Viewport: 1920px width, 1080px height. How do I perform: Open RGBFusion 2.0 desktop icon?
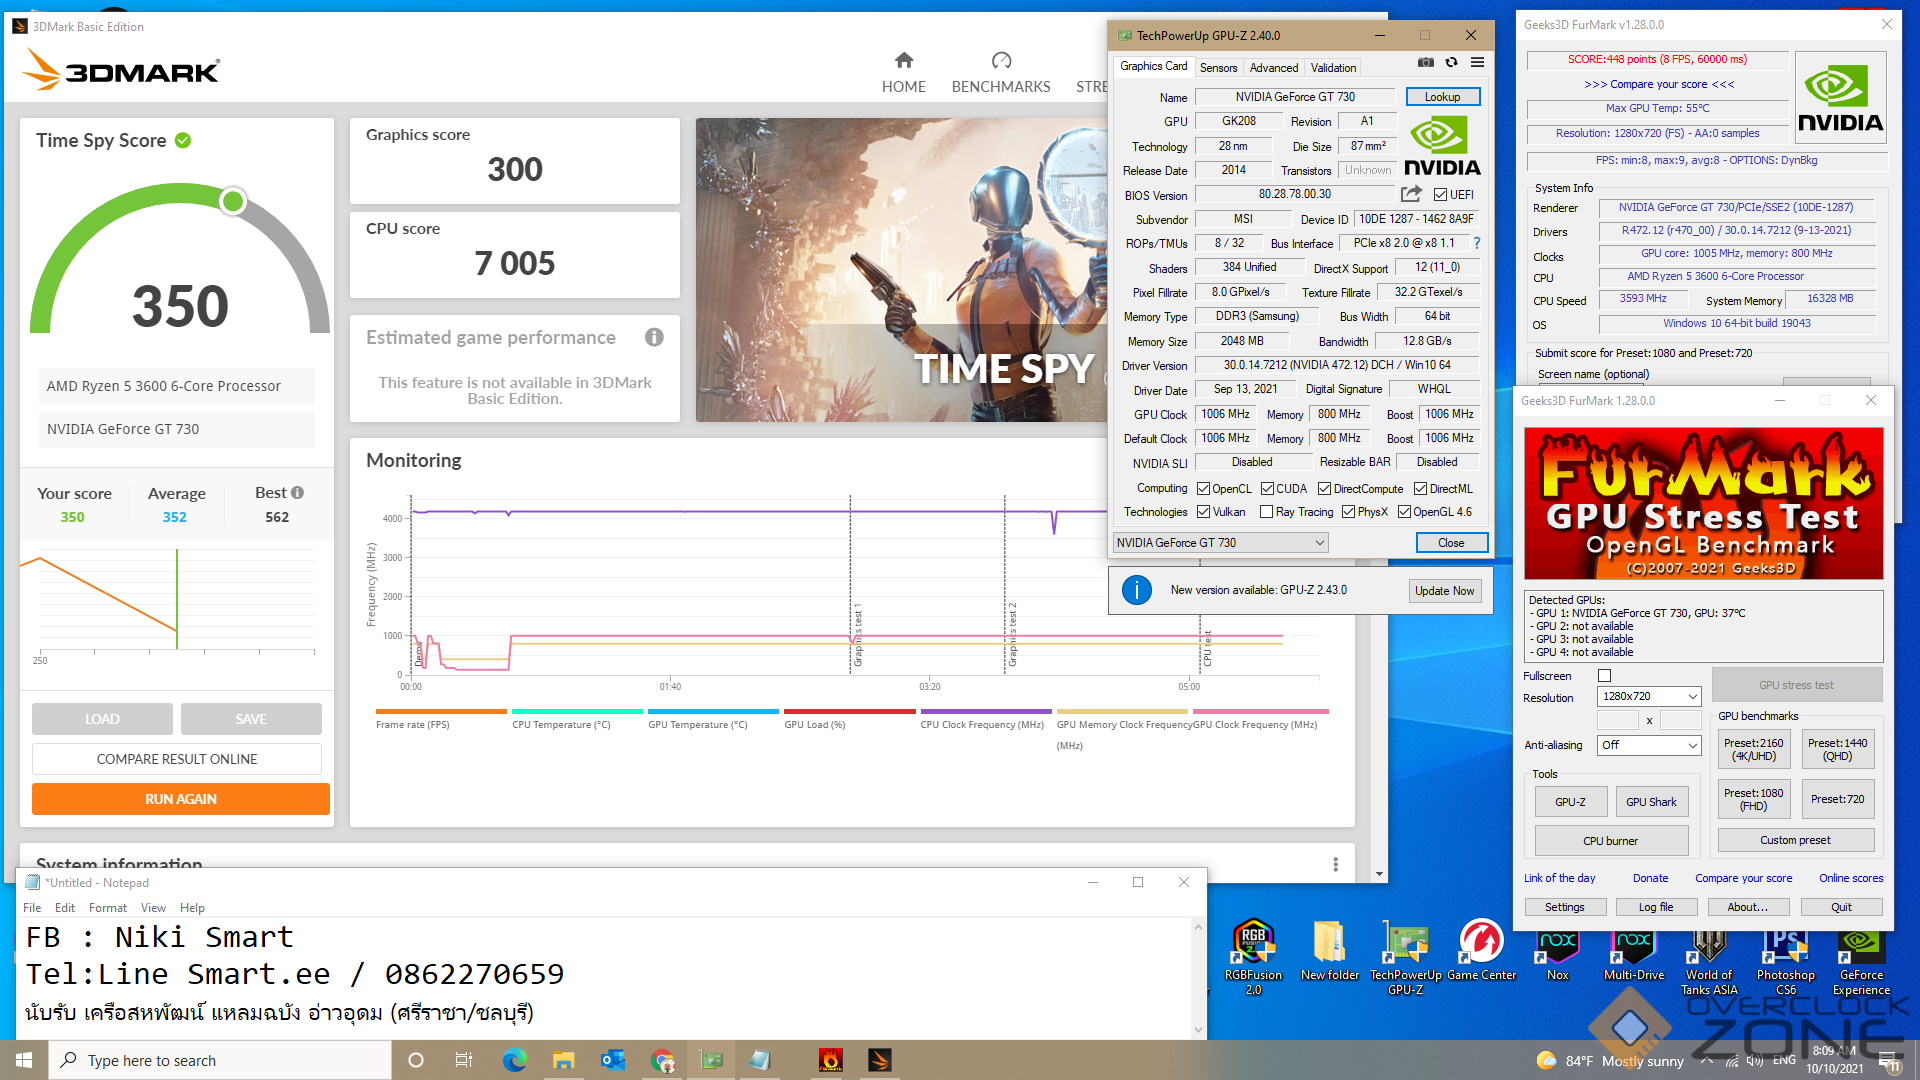tap(1253, 957)
